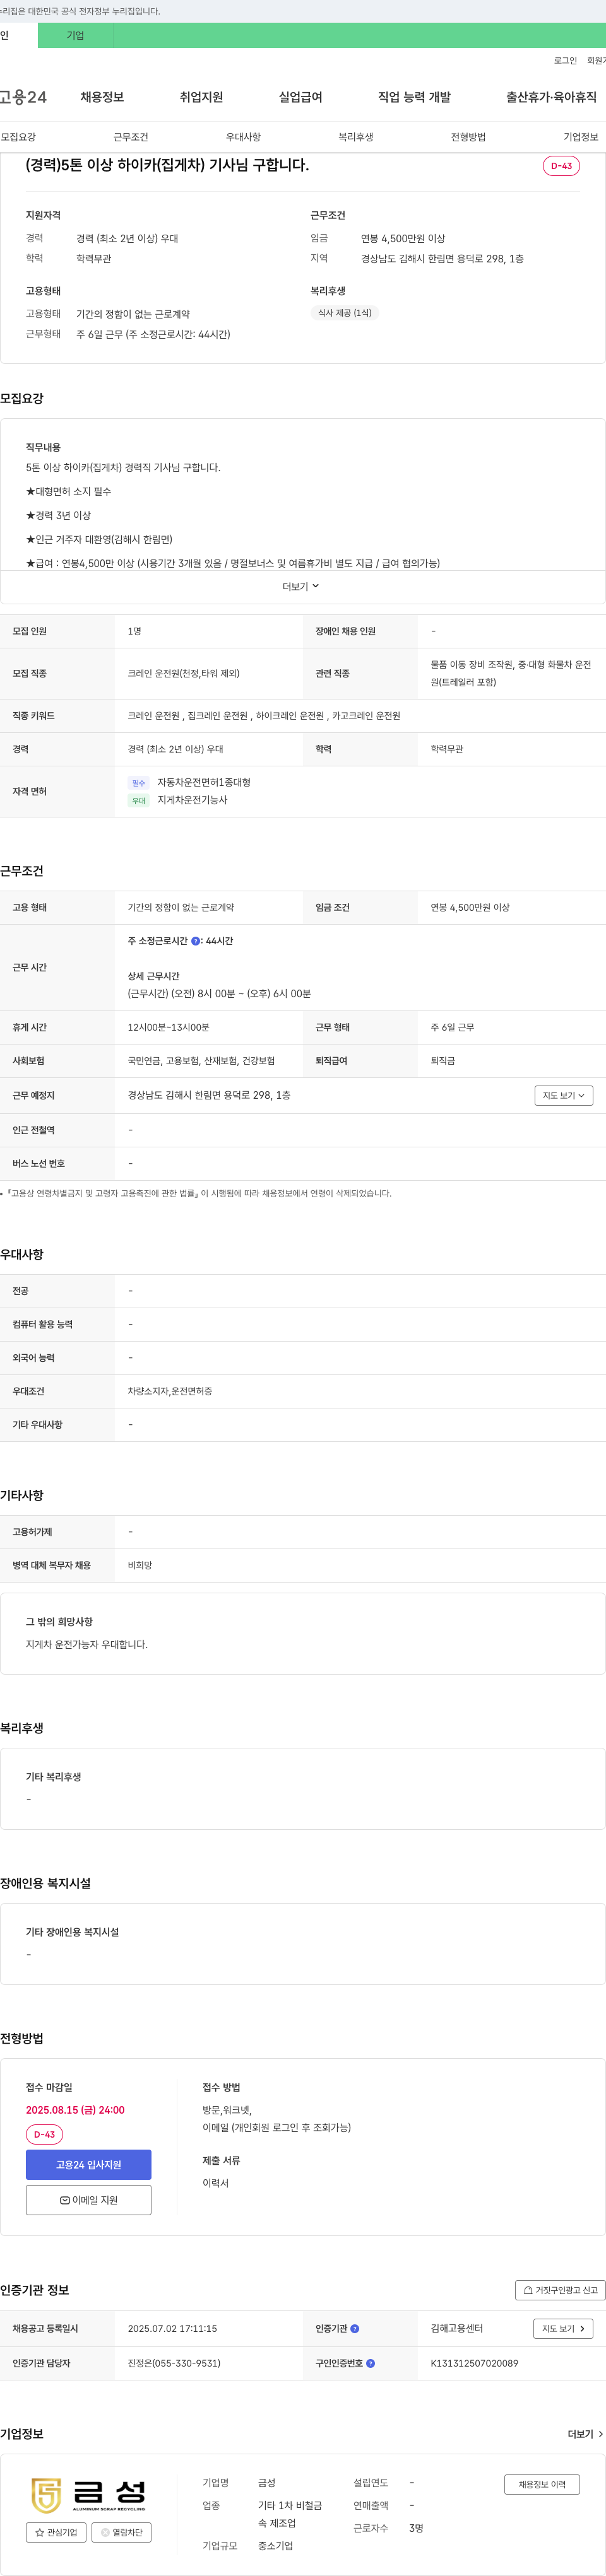Jump to the 기업정보 section tab
Image resolution: width=606 pixels, height=2576 pixels.
click(x=580, y=137)
